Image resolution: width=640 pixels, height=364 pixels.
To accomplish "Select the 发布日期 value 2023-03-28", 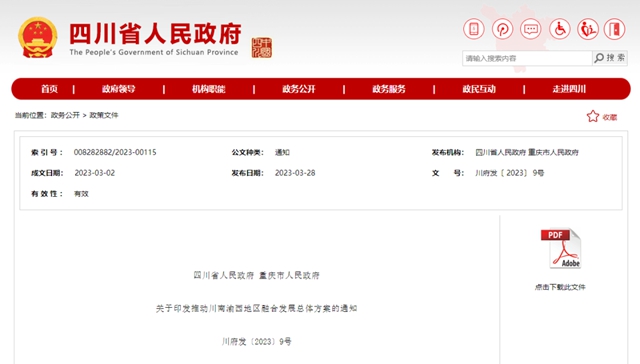I will [295, 173].
